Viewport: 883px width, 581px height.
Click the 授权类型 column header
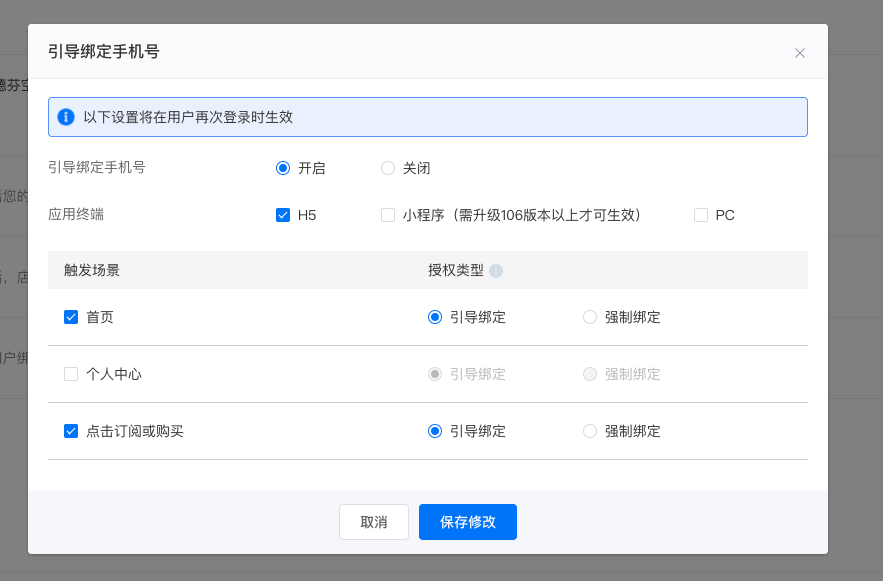point(456,270)
